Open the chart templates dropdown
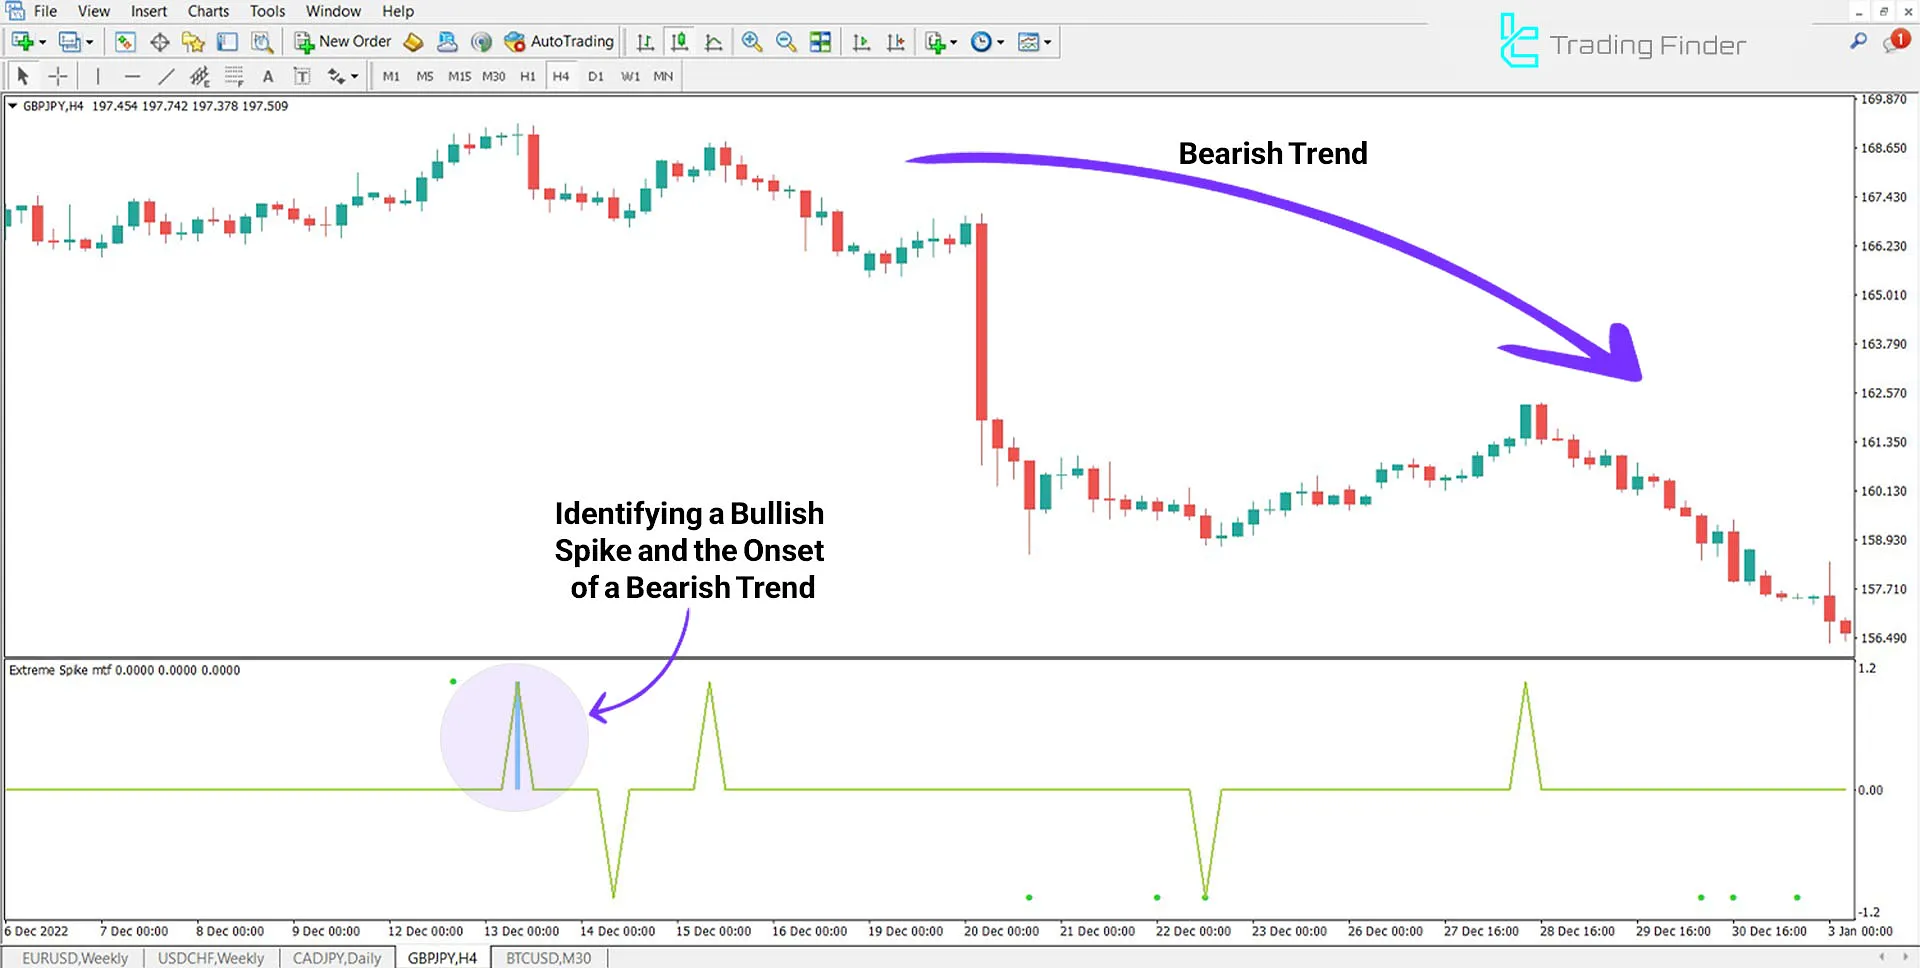The image size is (1920, 968). coord(1048,41)
